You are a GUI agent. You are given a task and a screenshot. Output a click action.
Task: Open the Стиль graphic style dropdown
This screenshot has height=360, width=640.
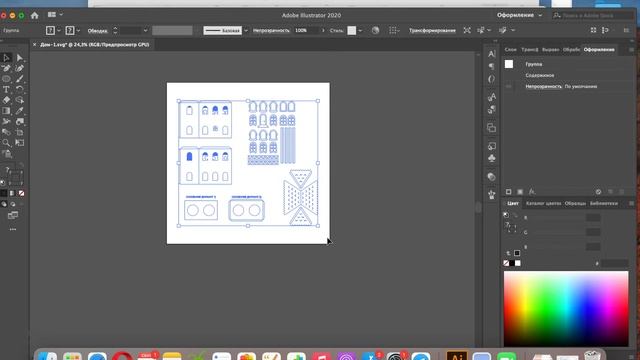click(360, 31)
